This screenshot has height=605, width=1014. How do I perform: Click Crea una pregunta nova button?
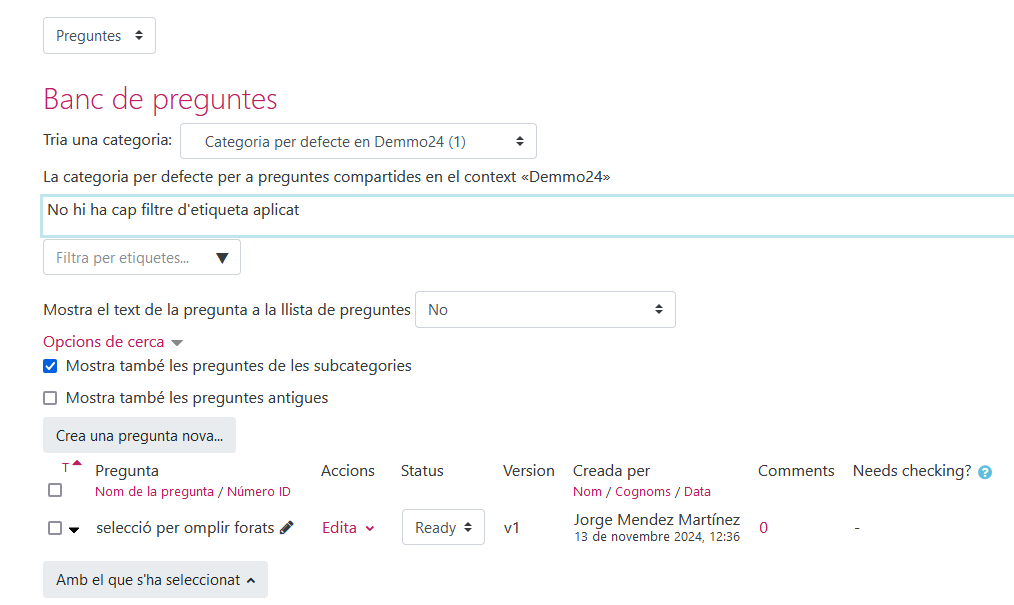point(139,436)
